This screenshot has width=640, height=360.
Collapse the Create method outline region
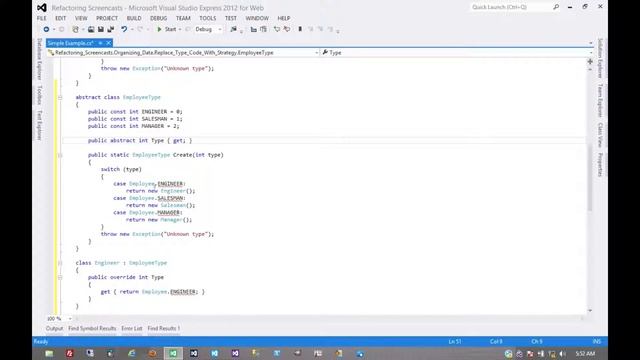[x=60, y=155]
